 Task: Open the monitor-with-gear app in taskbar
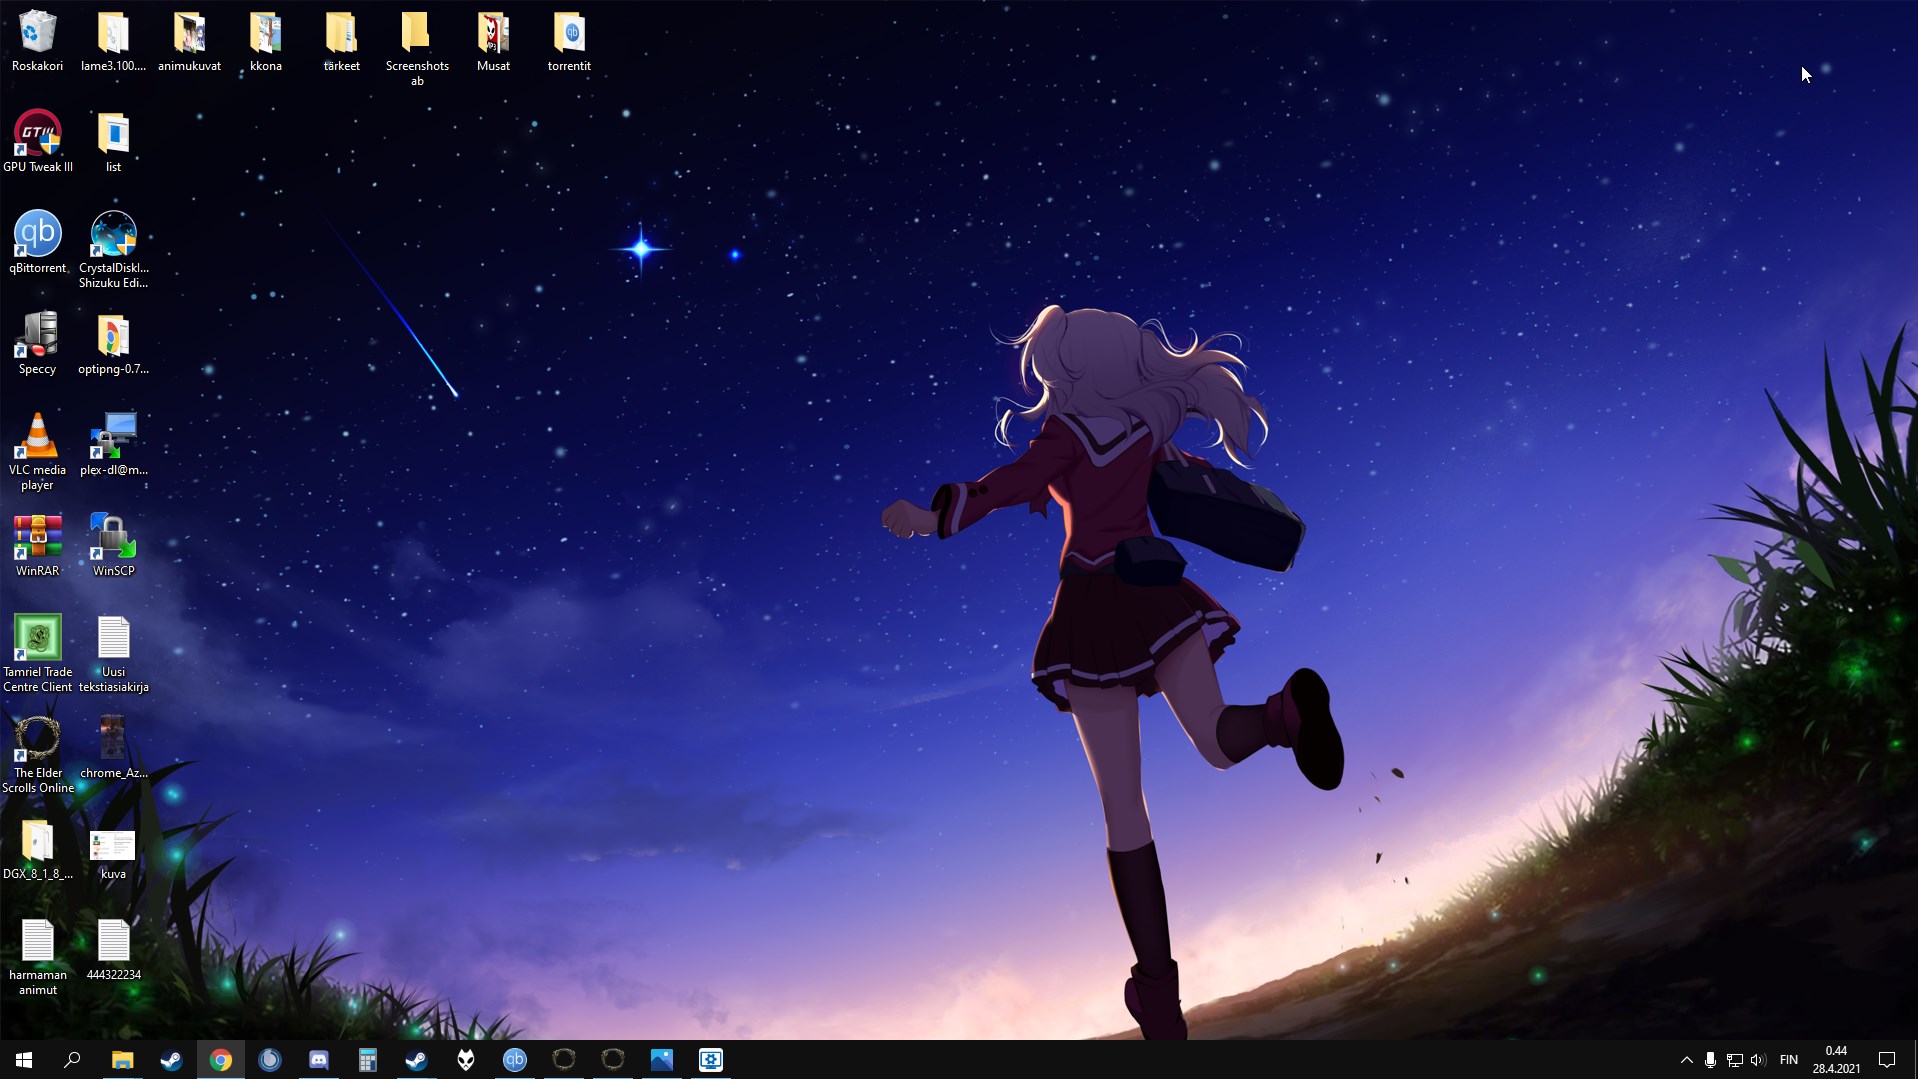click(711, 1060)
